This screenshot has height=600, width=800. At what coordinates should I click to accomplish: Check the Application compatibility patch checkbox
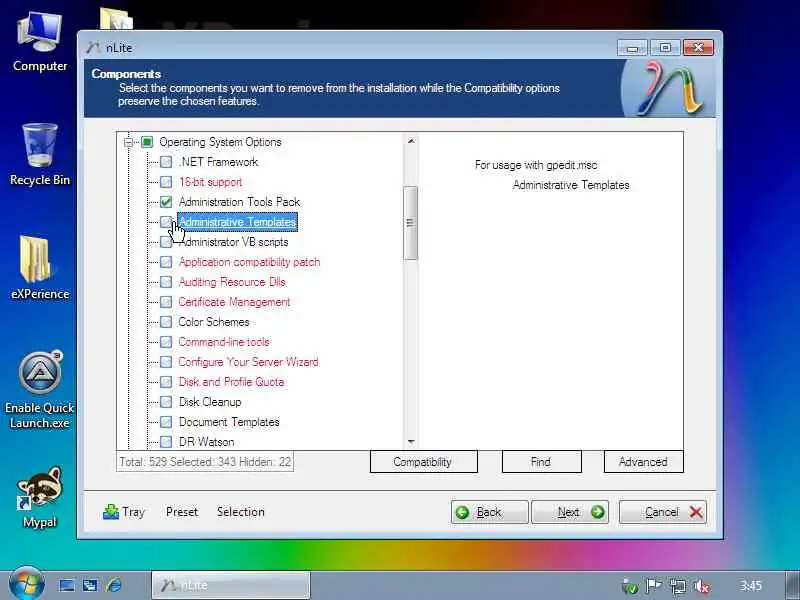point(166,262)
